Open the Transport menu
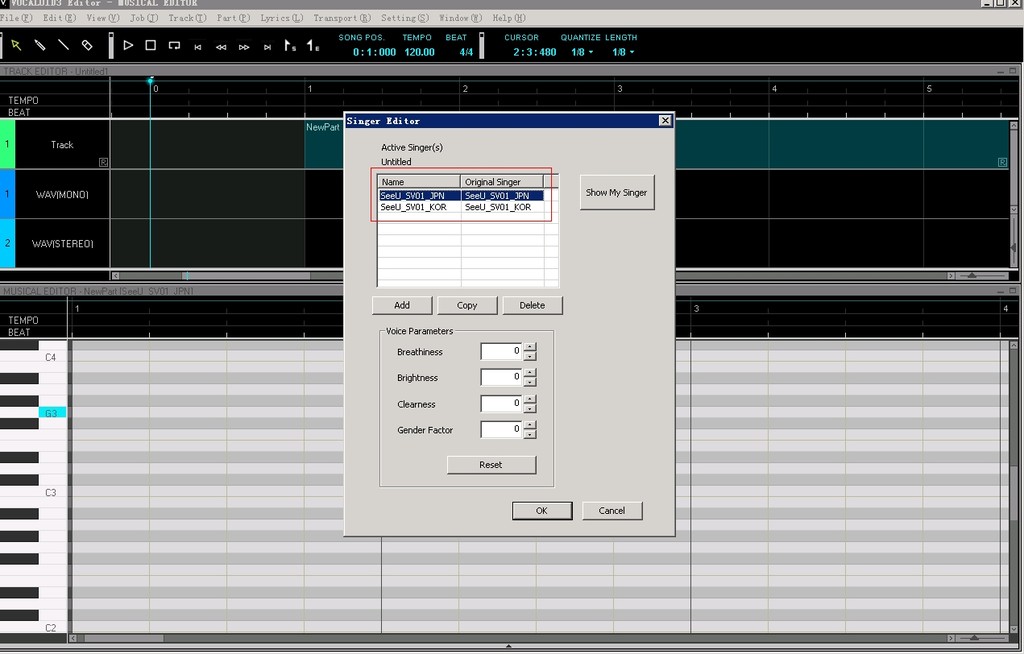 click(342, 18)
